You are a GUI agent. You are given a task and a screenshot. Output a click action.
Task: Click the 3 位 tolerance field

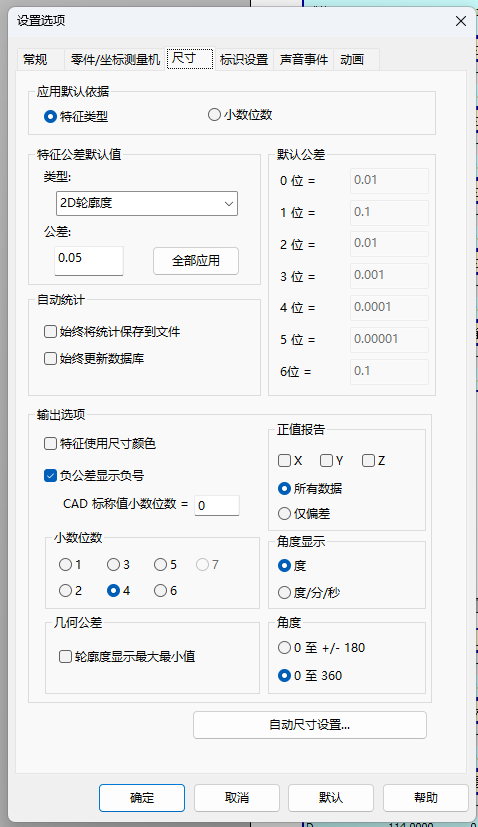pos(389,276)
